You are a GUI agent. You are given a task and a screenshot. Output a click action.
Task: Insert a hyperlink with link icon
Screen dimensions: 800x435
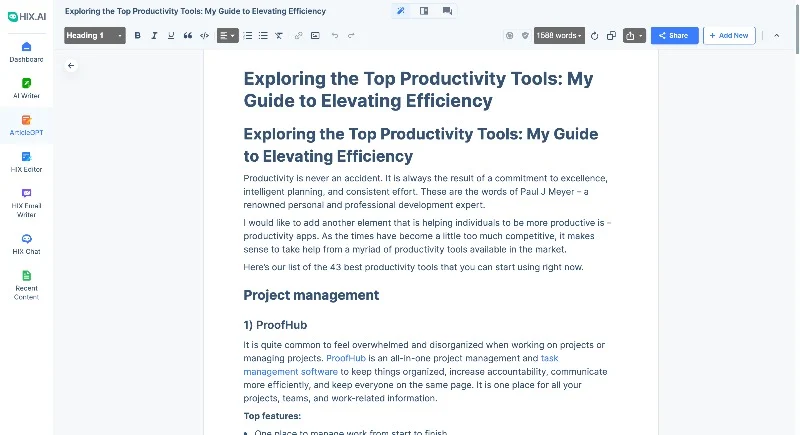click(x=298, y=35)
